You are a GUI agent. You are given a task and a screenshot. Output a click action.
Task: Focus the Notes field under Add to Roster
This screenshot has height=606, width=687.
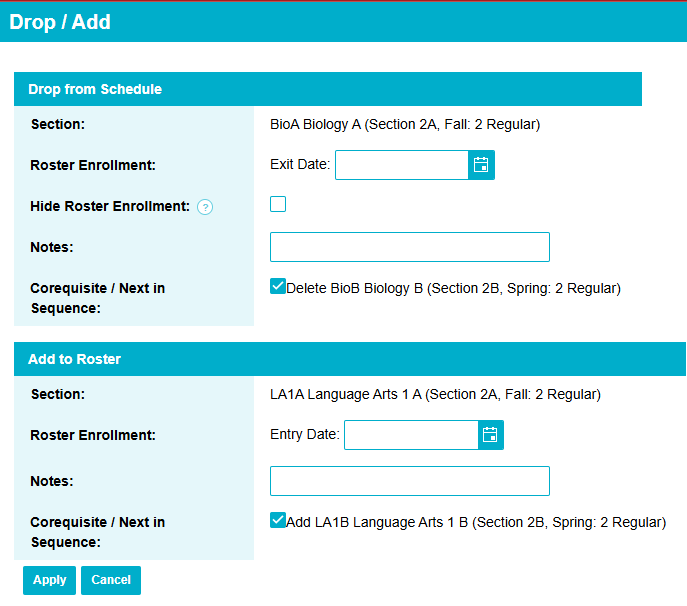(409, 481)
